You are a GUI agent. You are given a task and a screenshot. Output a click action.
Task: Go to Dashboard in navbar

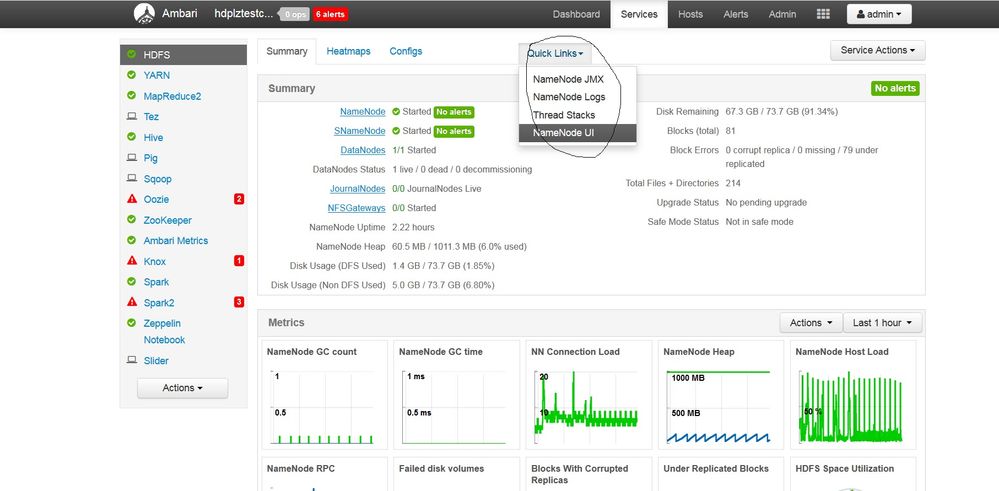(576, 14)
